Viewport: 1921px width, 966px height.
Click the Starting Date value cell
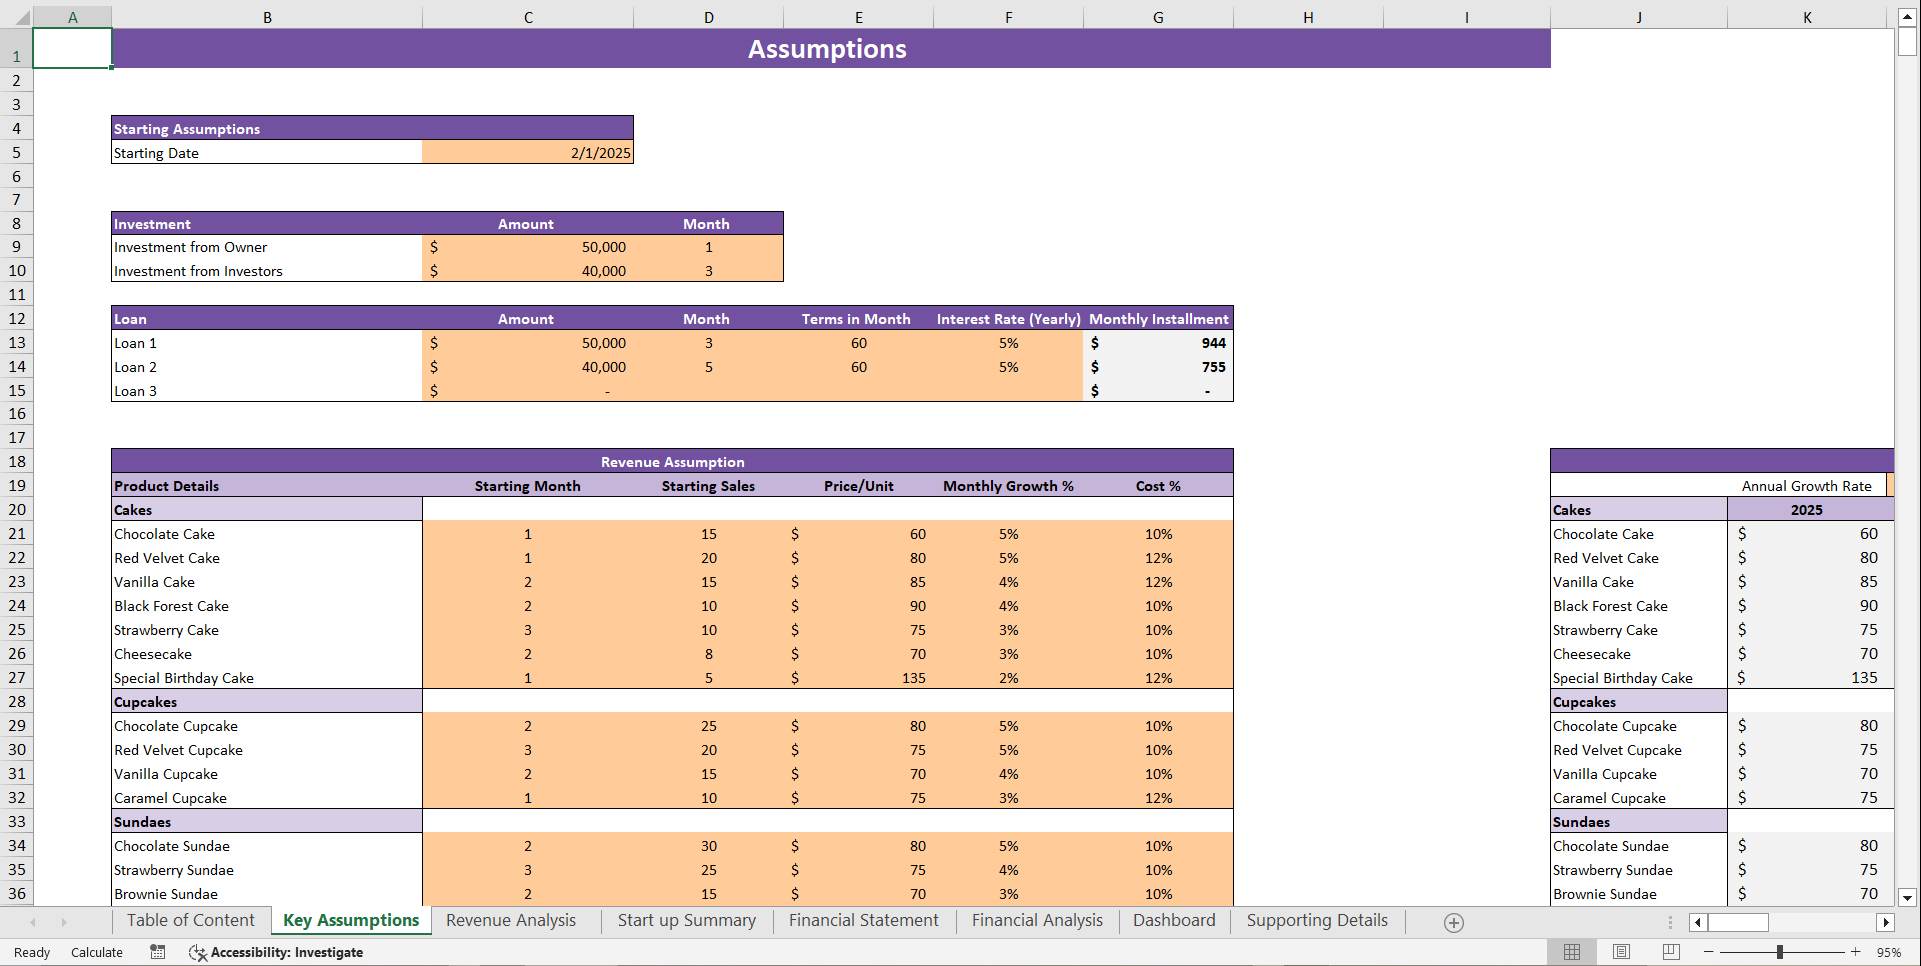click(527, 152)
